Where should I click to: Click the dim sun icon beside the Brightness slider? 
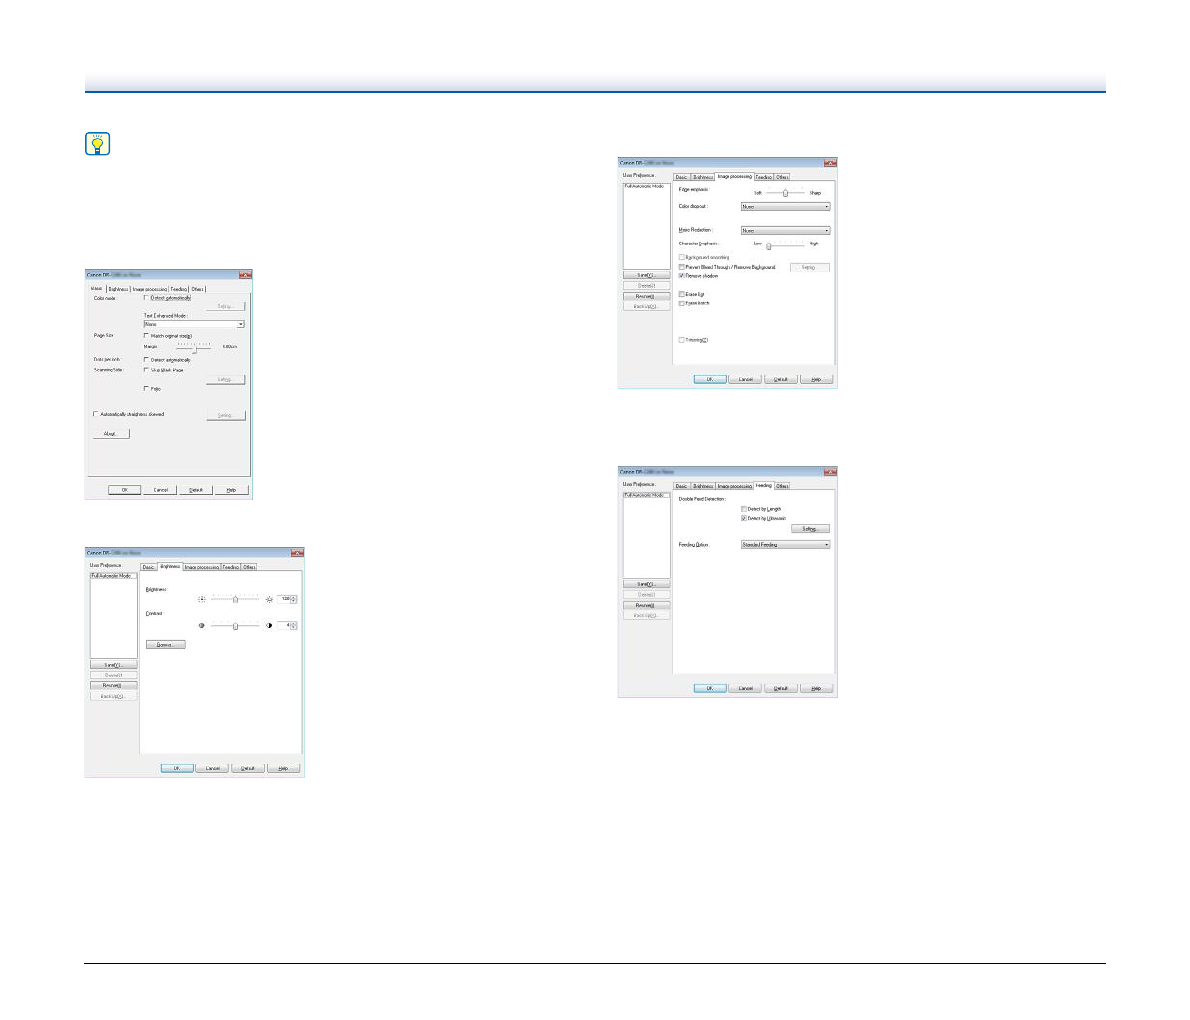[x=202, y=599]
